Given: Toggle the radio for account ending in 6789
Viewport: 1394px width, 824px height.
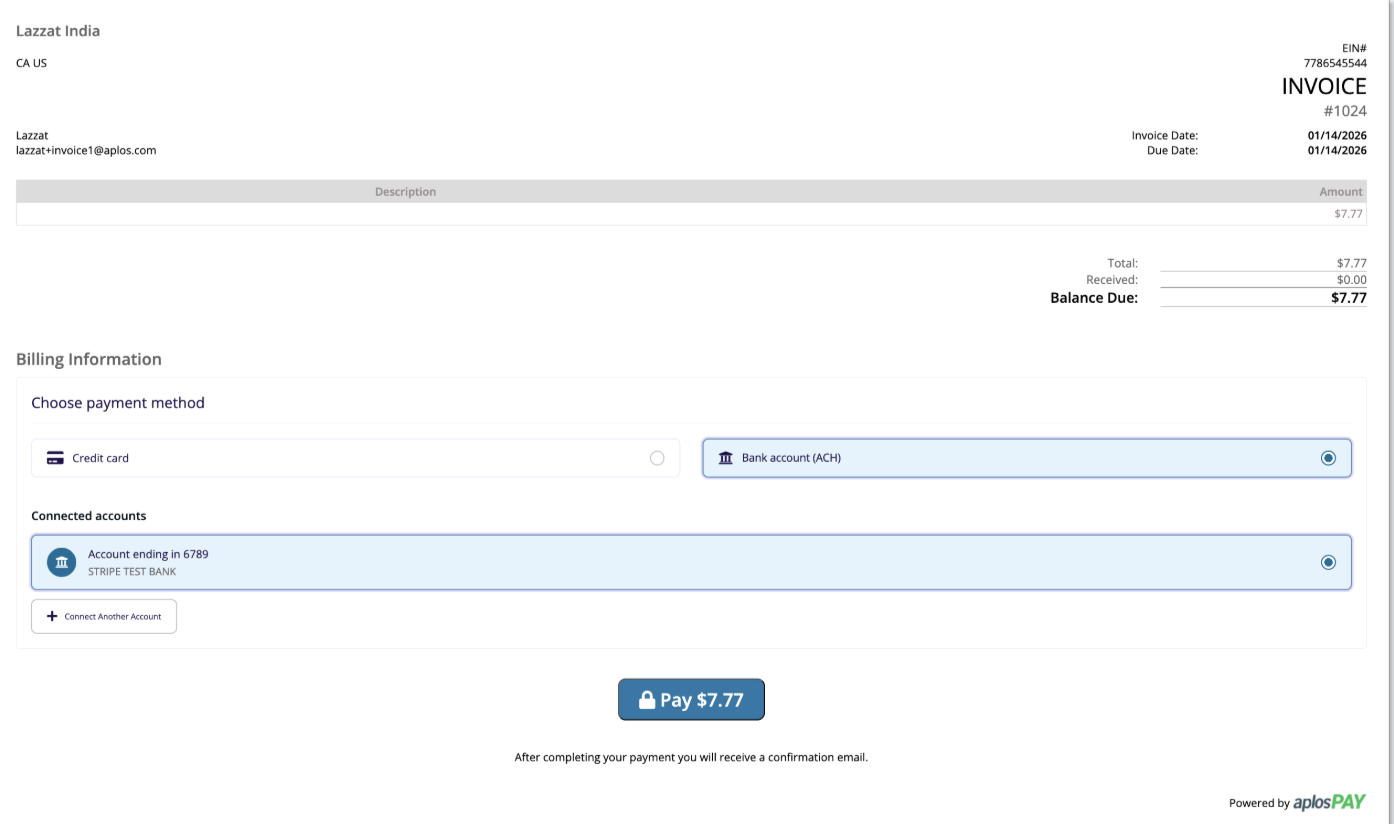Looking at the screenshot, I should (1328, 562).
